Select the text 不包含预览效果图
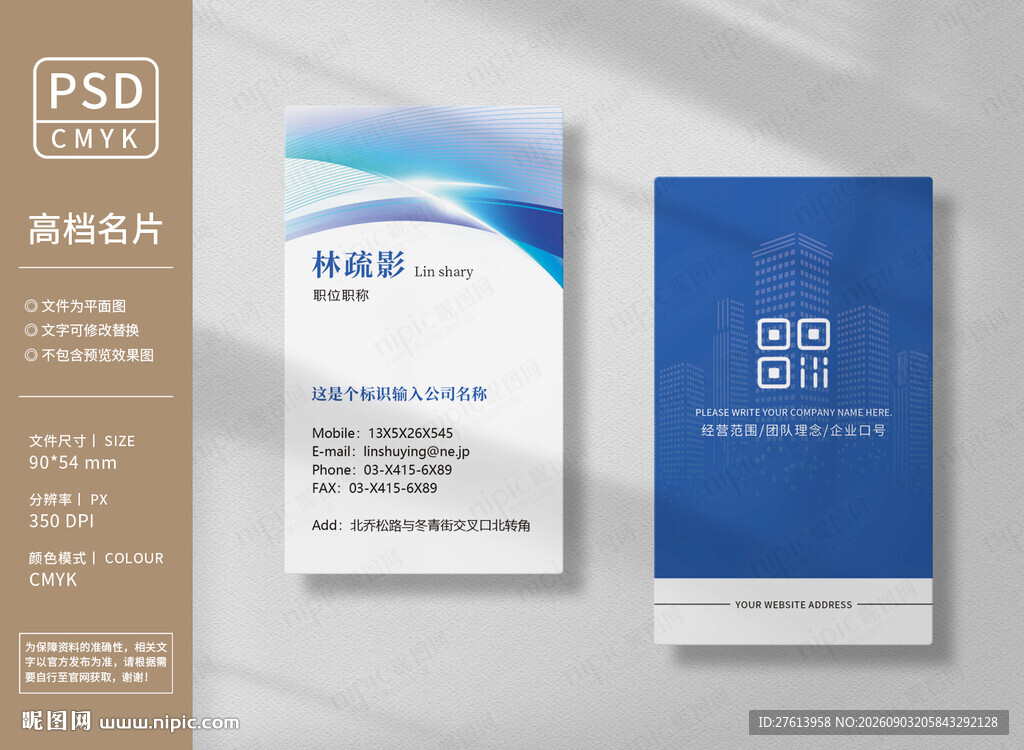Viewport: 1024px width, 750px height. point(97,355)
